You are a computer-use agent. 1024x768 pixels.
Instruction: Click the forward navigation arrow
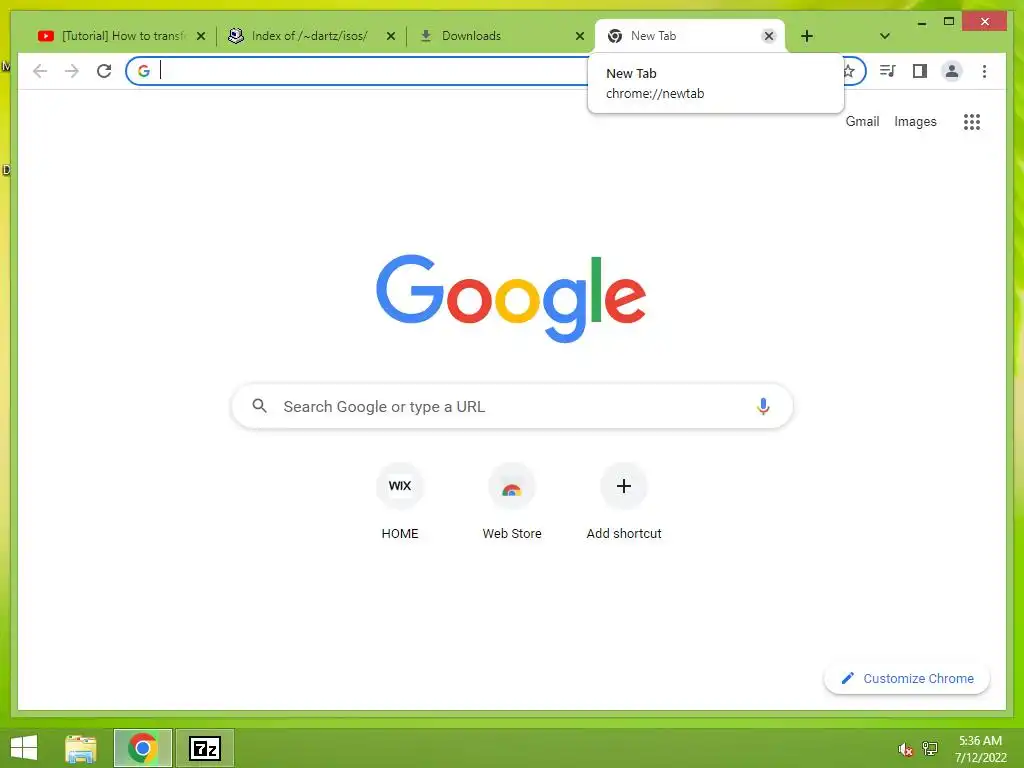coord(72,71)
